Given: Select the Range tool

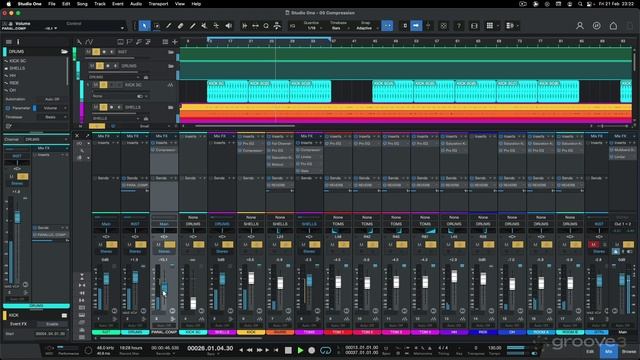Looking at the screenshot, I should pyautogui.click(x=157, y=26).
